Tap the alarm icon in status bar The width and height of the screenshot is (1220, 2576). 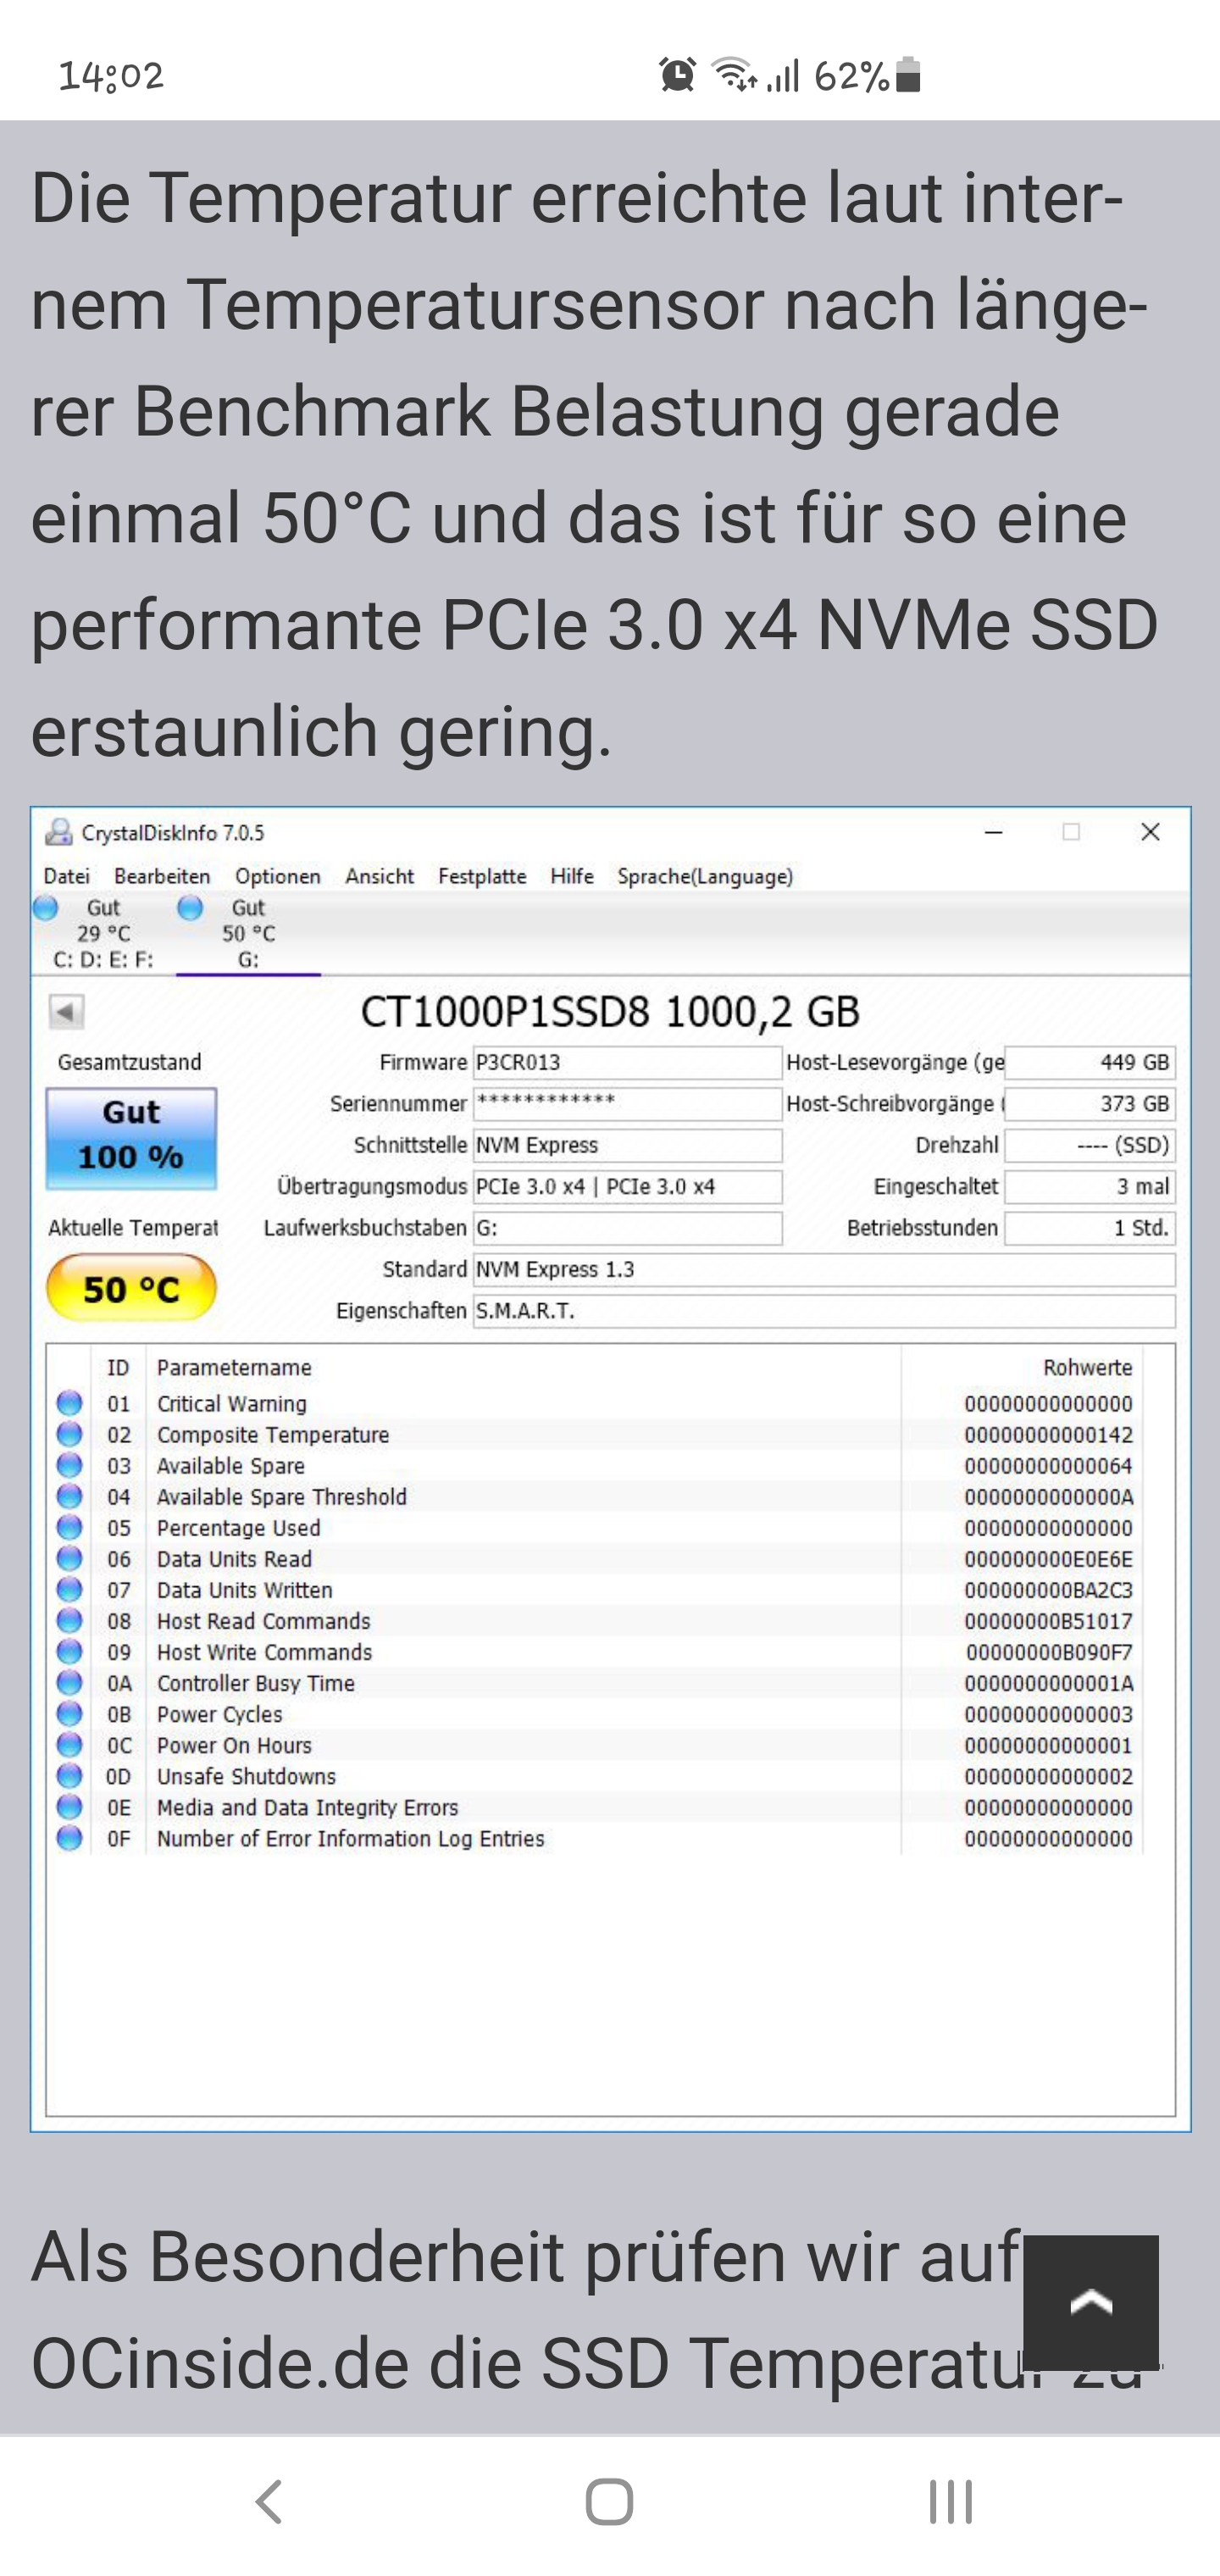pyautogui.click(x=677, y=75)
